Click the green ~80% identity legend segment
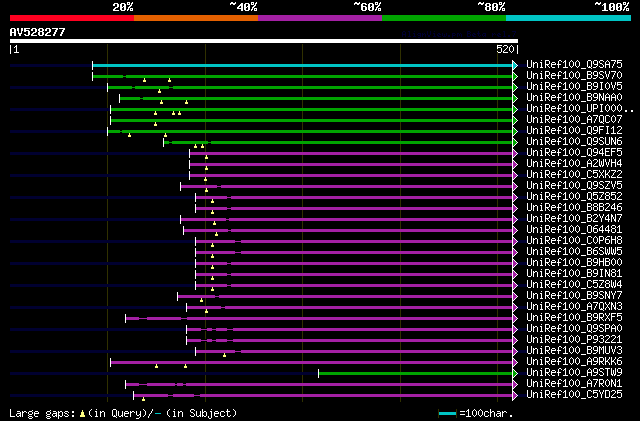The height and width of the screenshot is (421, 640). (444, 18)
